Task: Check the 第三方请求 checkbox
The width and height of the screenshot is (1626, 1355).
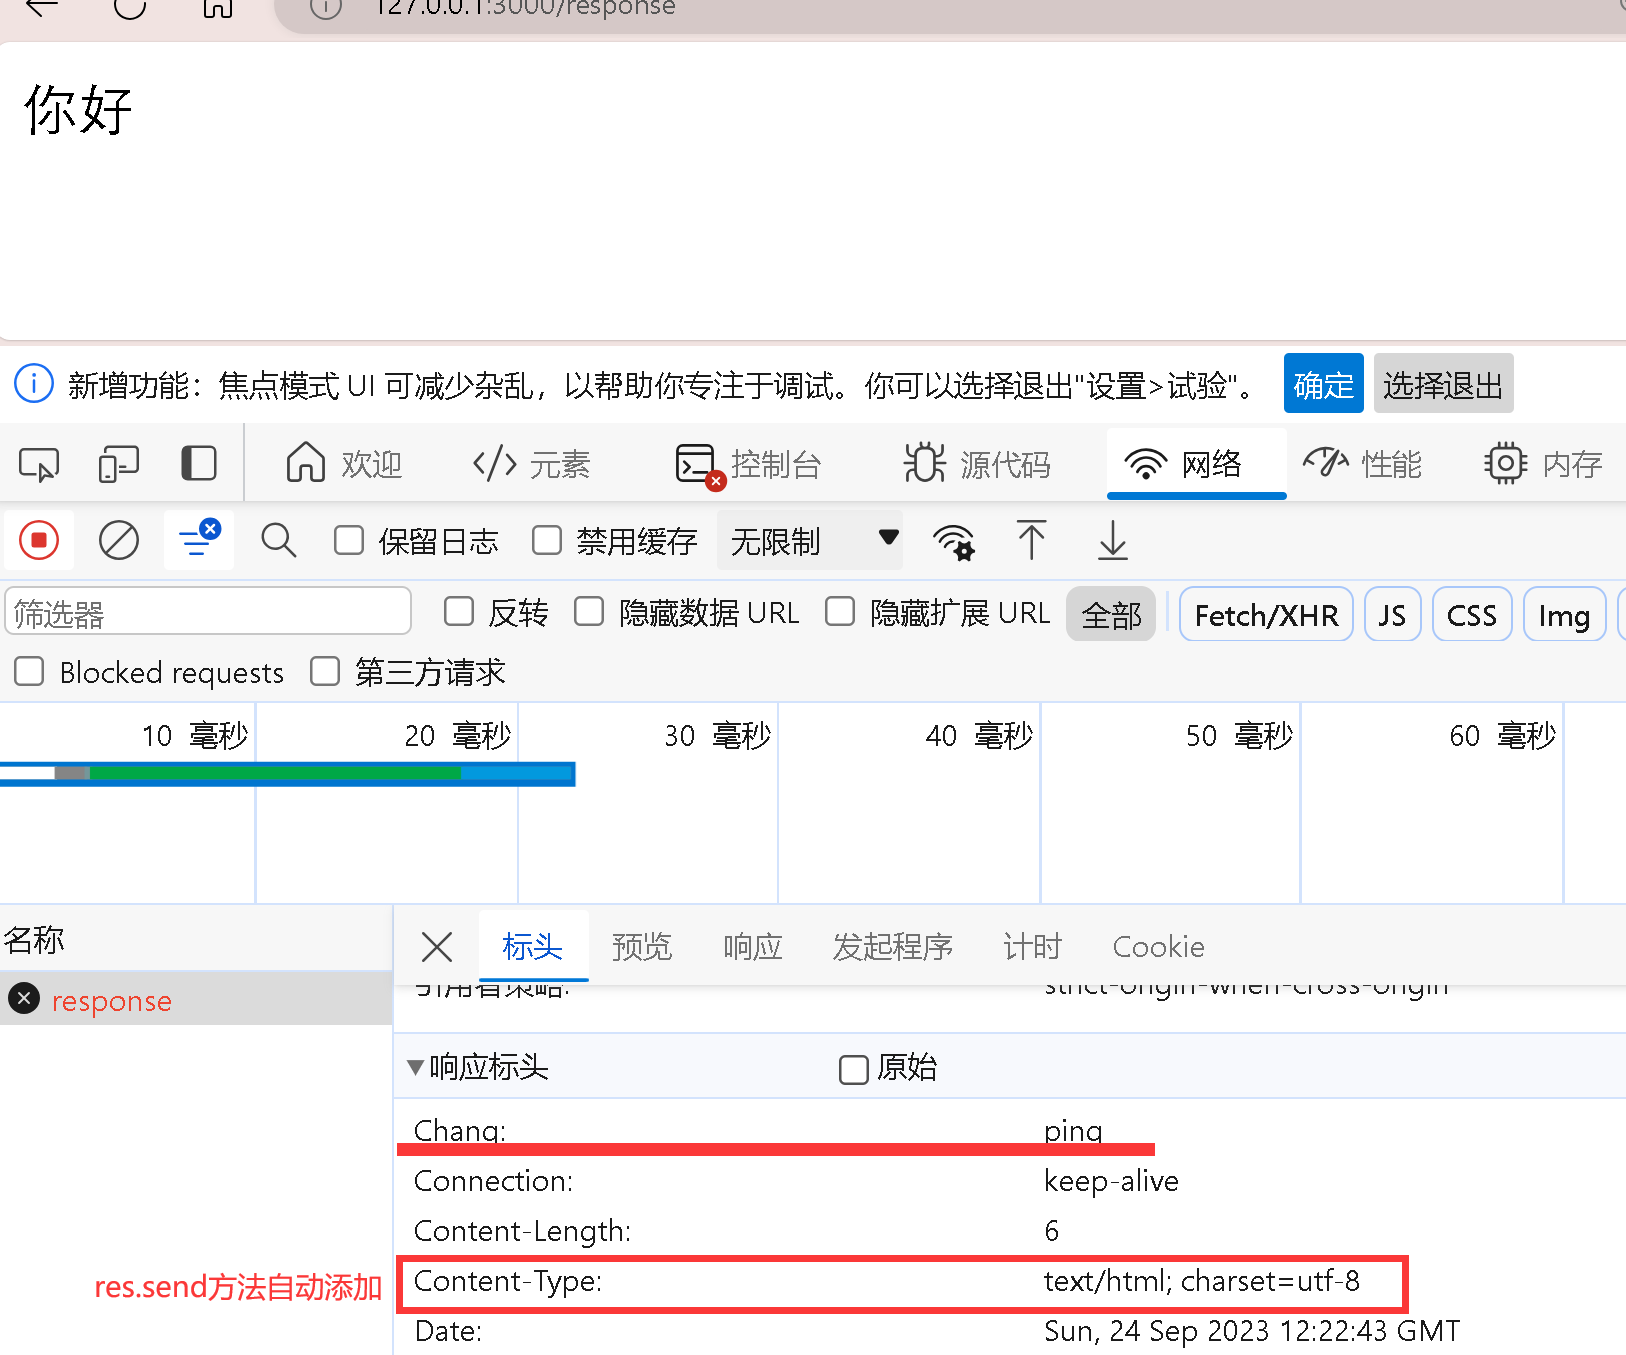Action: (325, 671)
